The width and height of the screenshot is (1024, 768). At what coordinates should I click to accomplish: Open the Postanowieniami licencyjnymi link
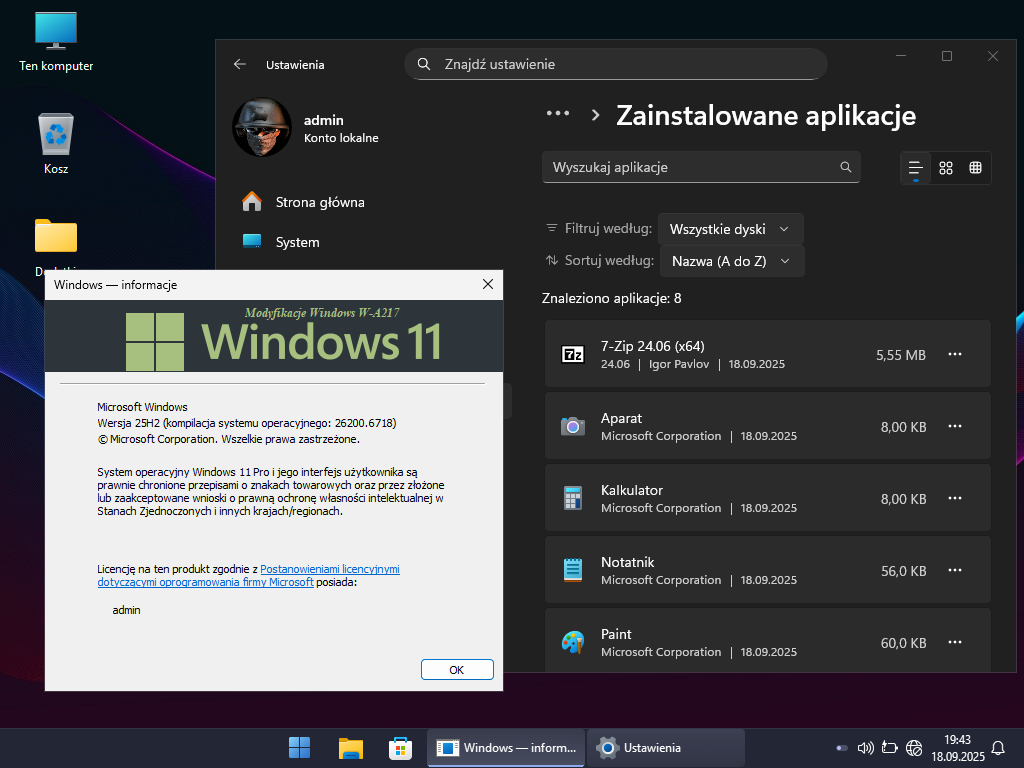pyautogui.click(x=329, y=569)
